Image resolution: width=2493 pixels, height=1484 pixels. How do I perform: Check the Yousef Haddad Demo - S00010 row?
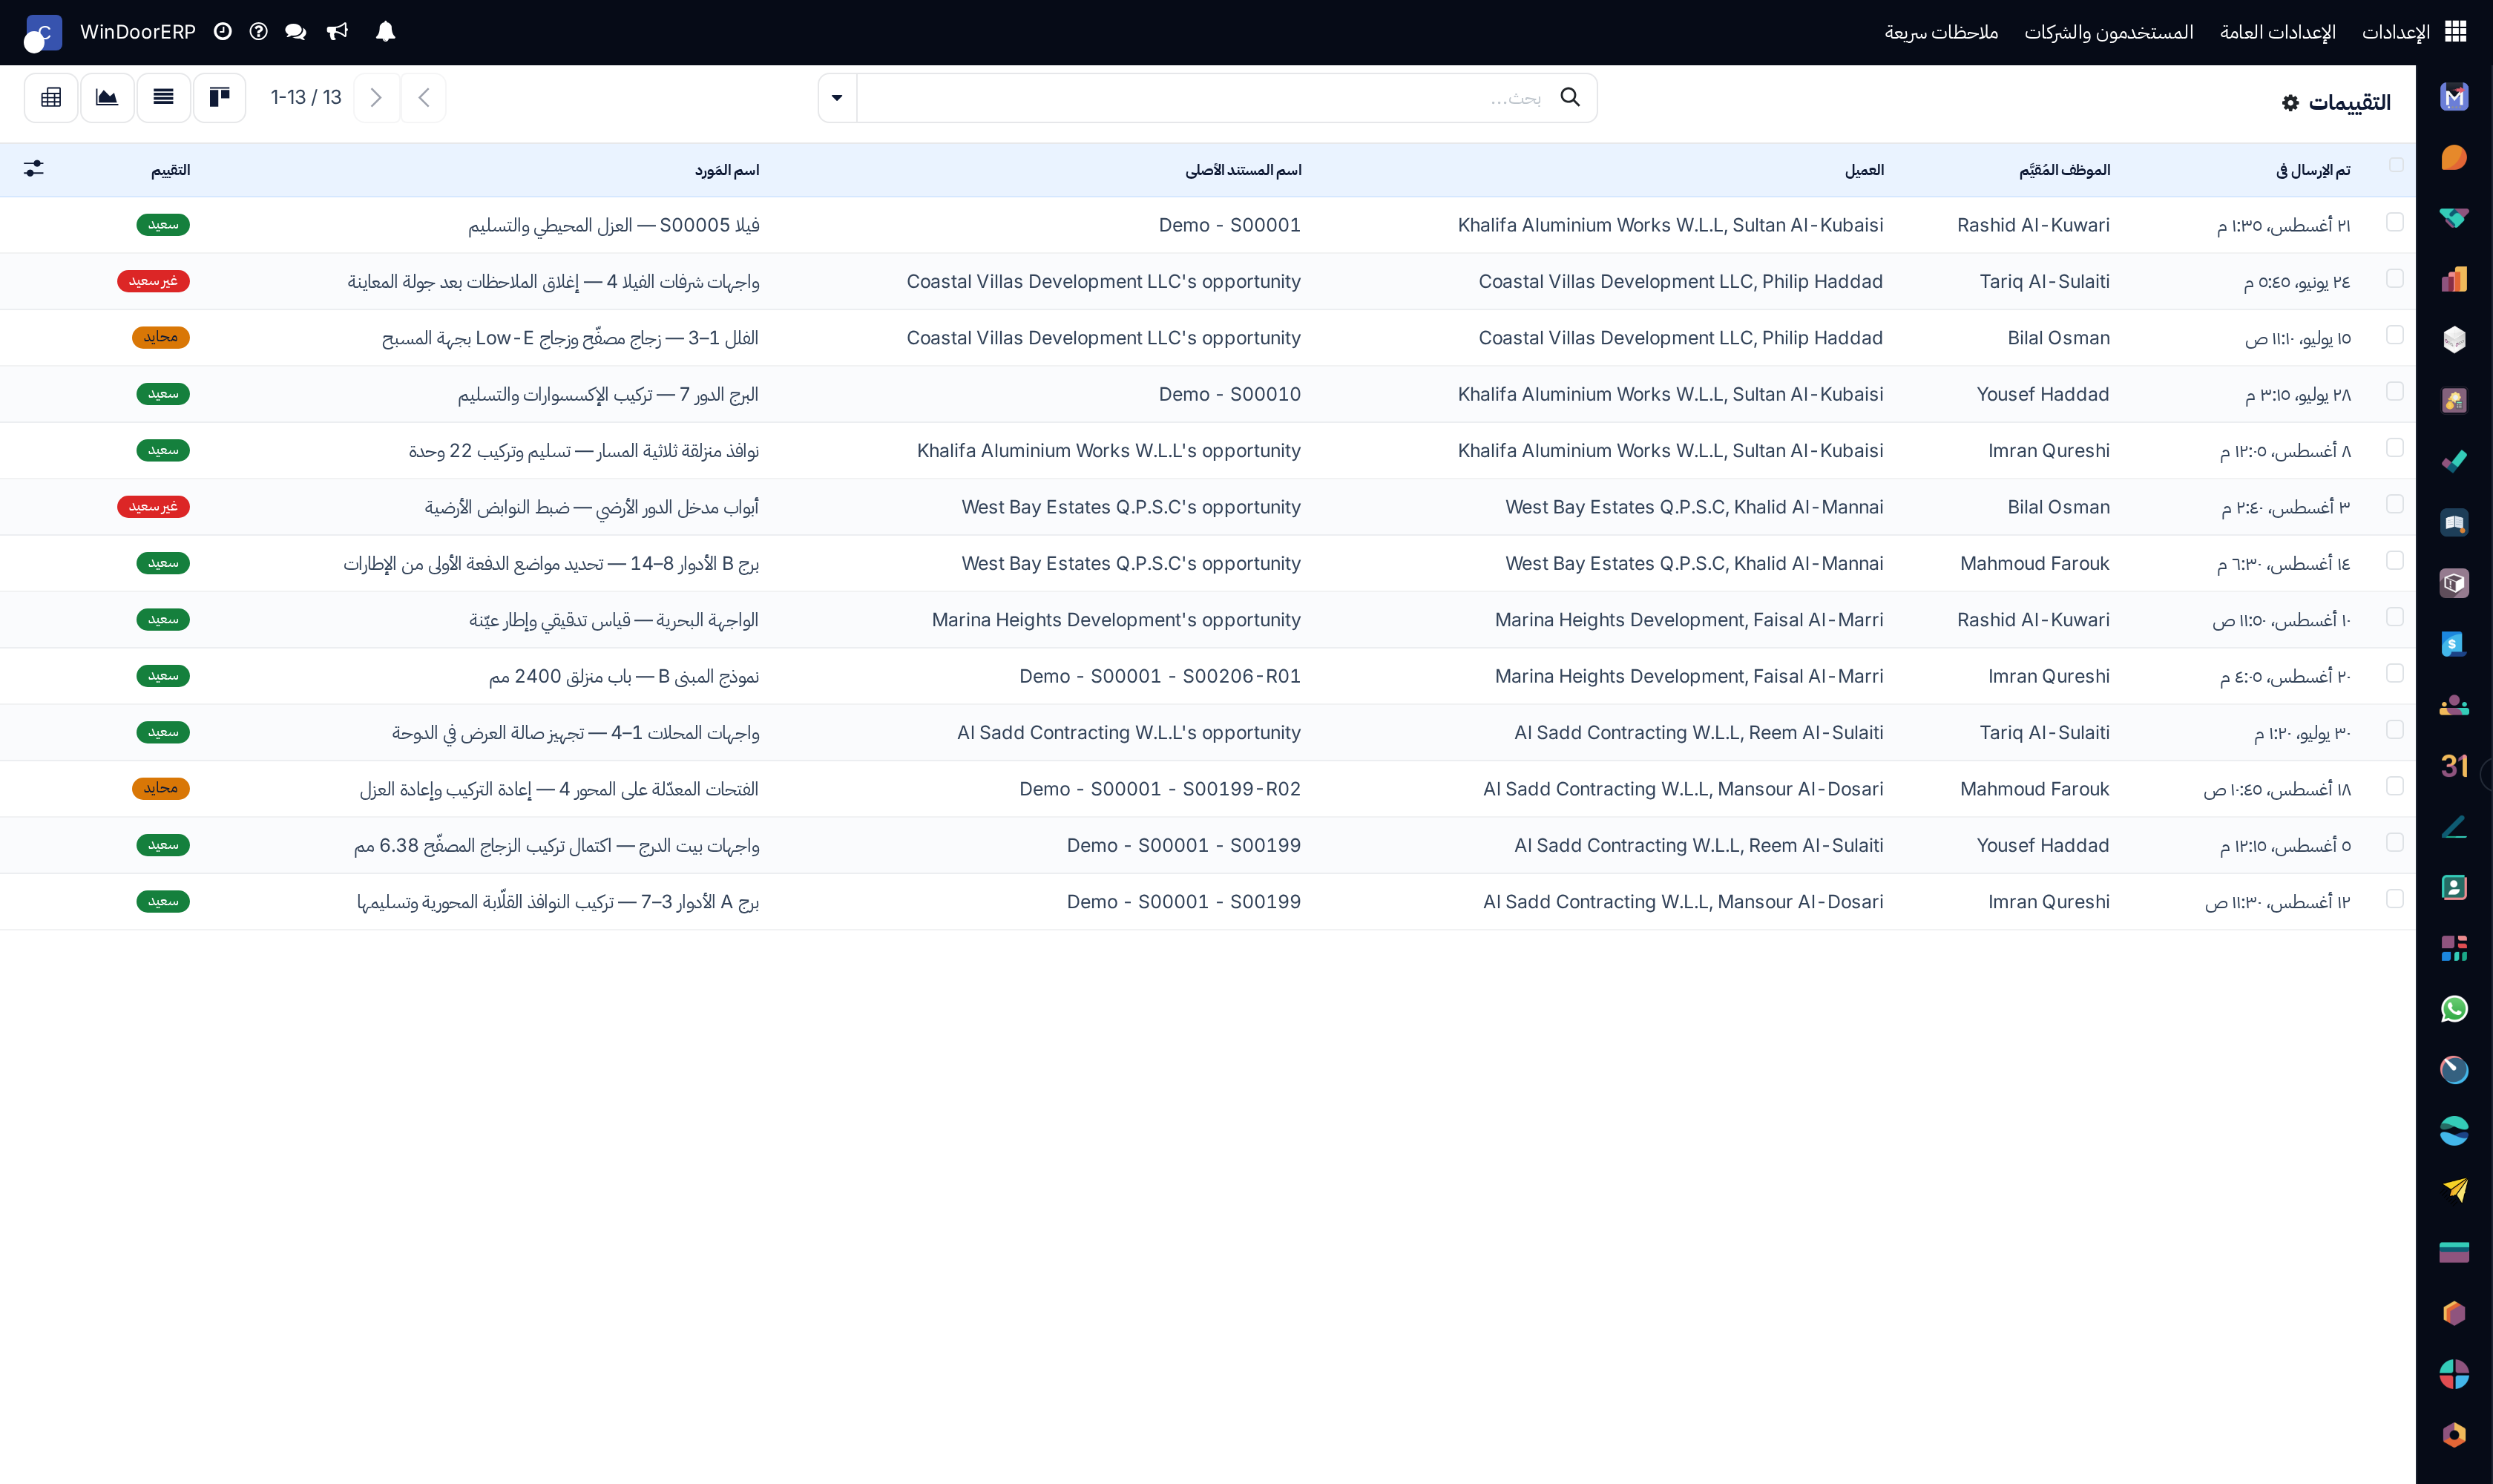coord(2395,391)
